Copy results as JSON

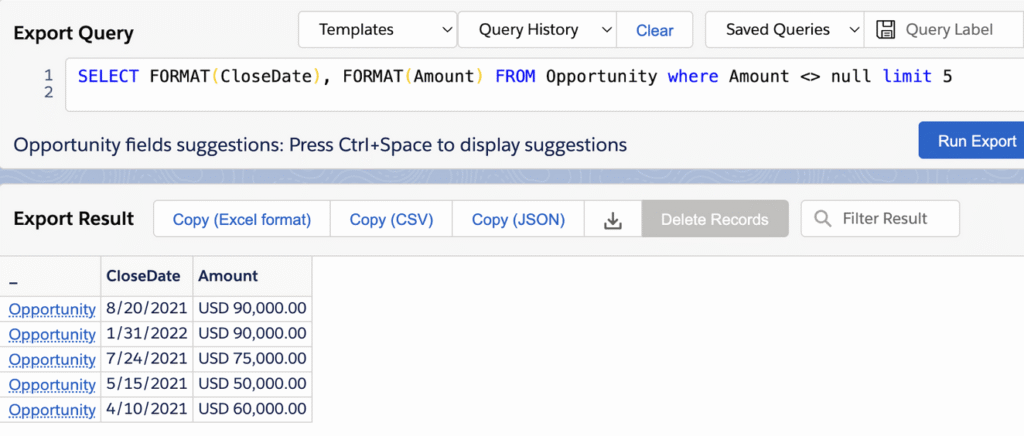[x=518, y=219]
